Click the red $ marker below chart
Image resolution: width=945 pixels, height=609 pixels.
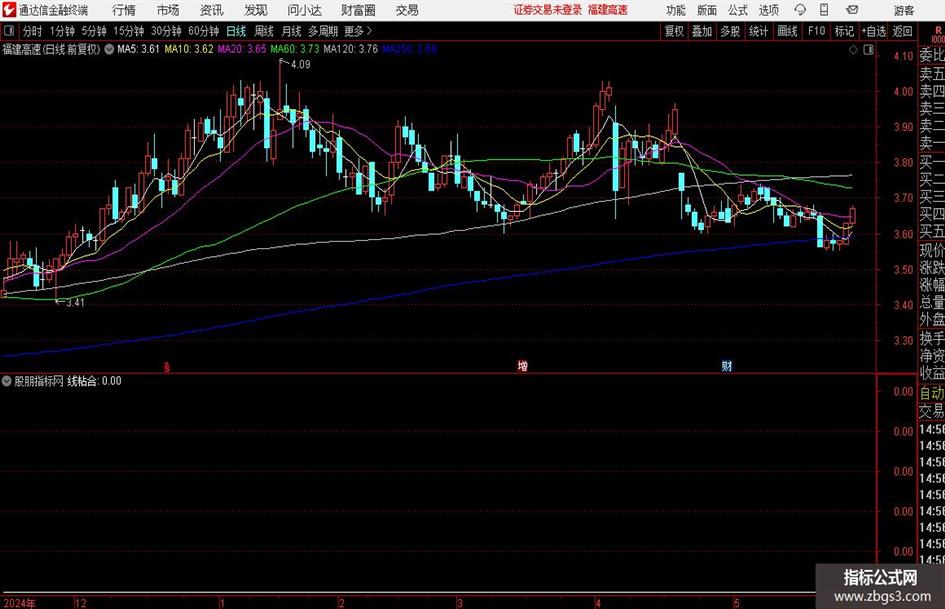tap(167, 367)
